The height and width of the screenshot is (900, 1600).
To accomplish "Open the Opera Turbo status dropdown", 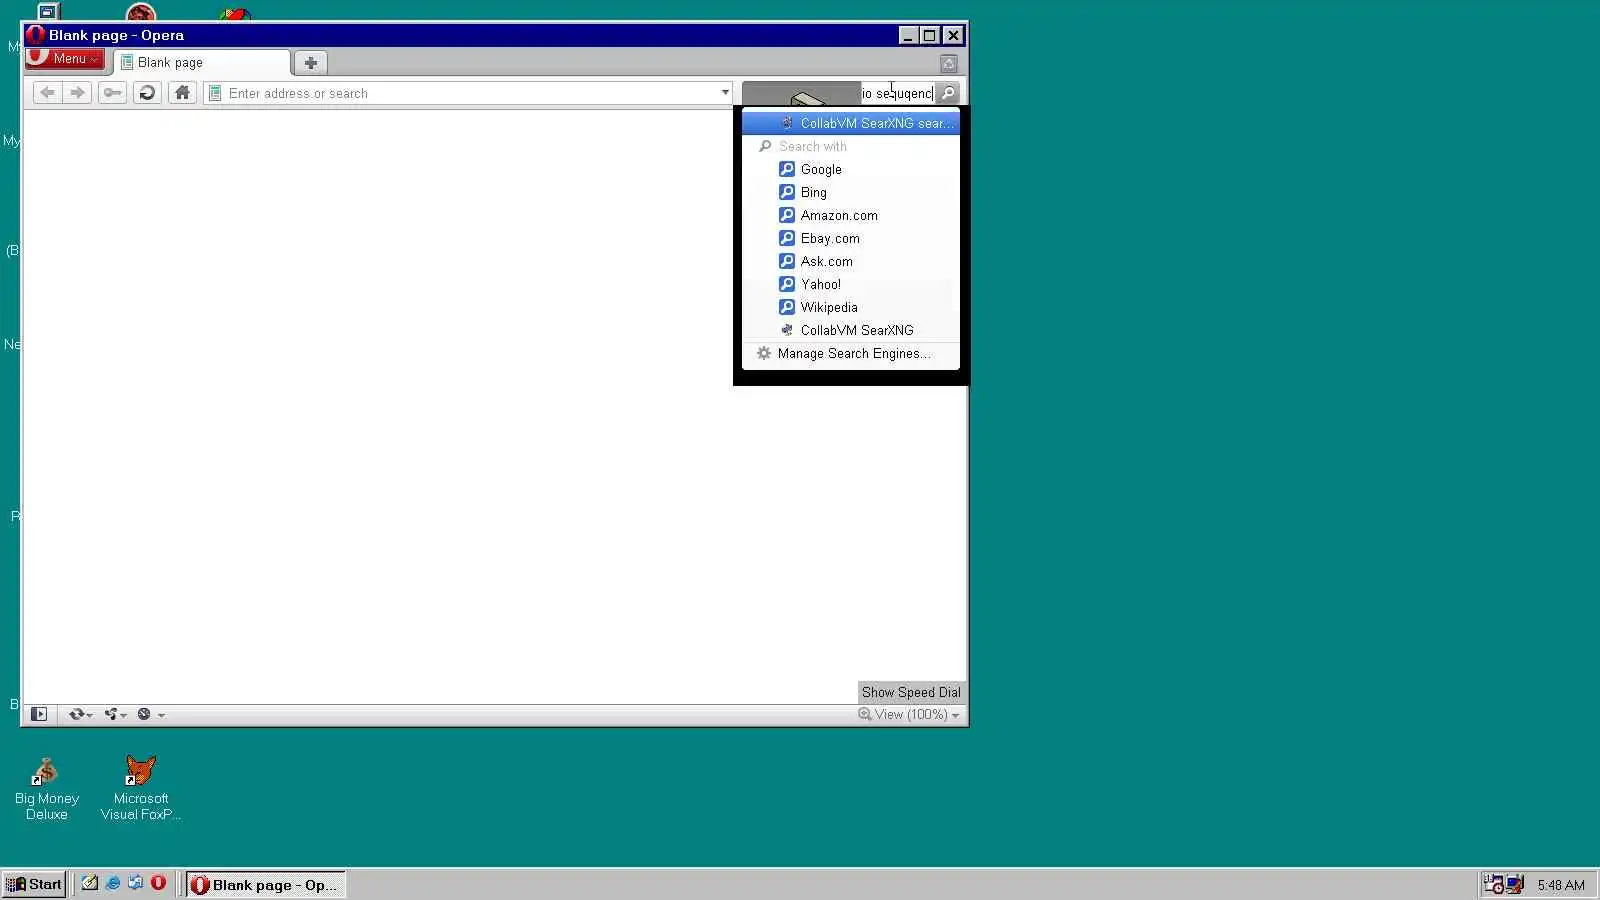I will pyautogui.click(x=150, y=714).
